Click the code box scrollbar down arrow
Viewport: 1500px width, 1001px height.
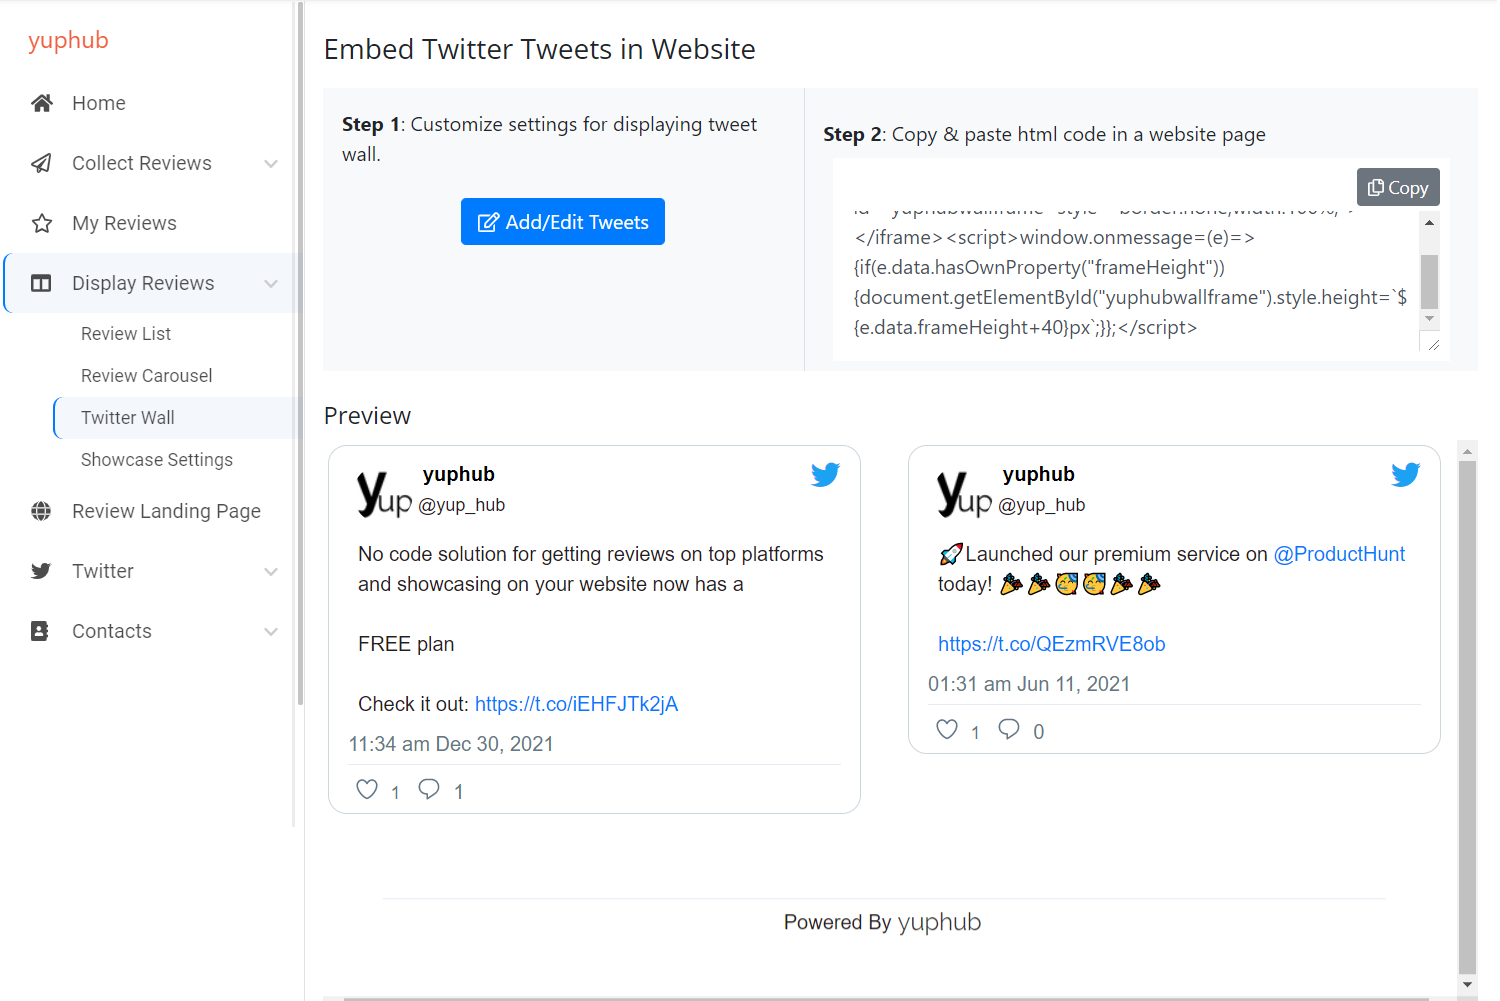click(1430, 319)
